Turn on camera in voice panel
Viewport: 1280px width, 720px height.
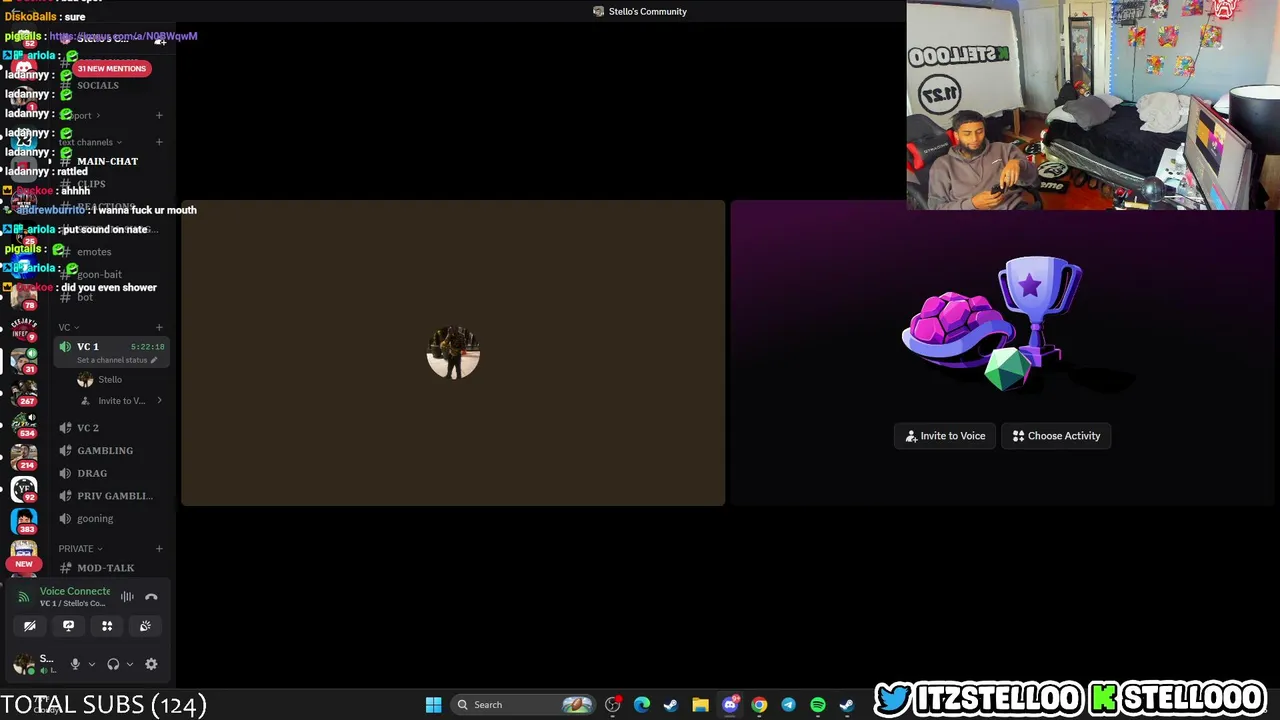(30, 626)
